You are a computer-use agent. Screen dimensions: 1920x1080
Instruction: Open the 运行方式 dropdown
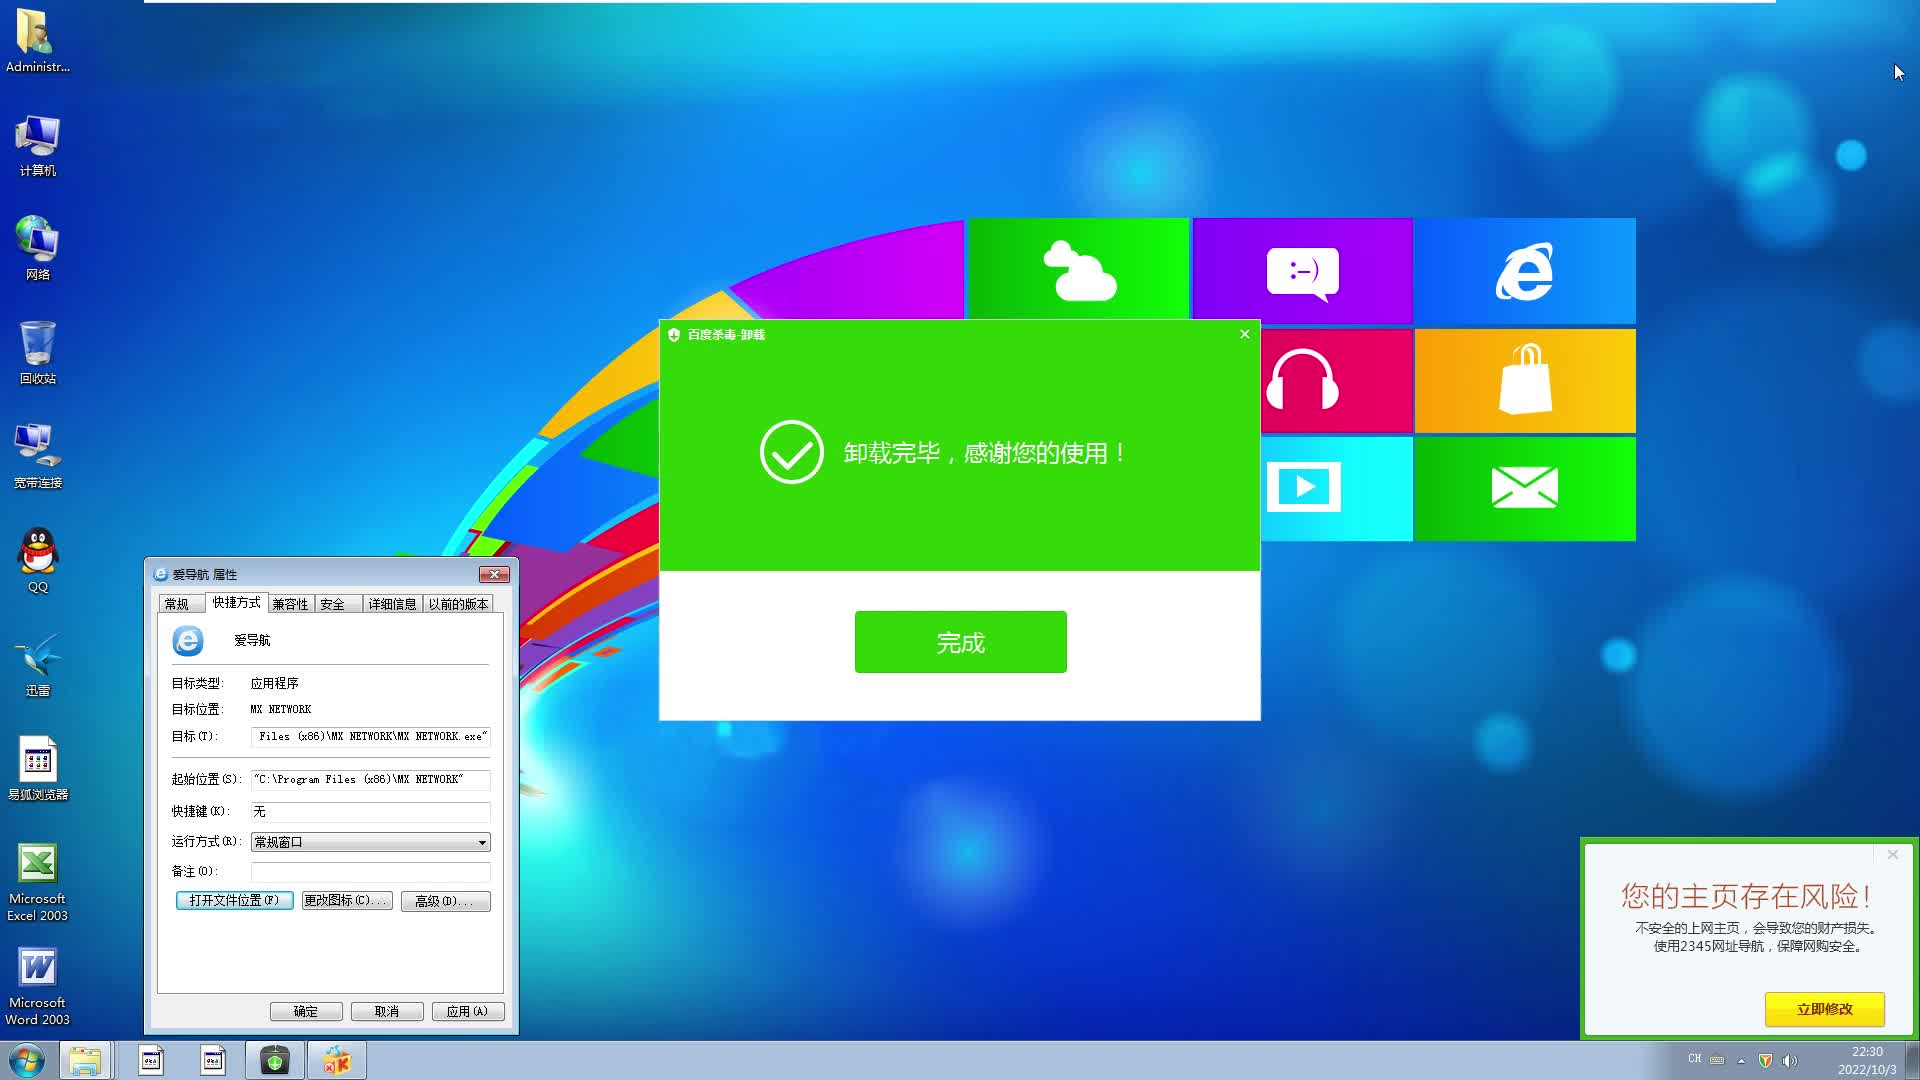(x=370, y=842)
